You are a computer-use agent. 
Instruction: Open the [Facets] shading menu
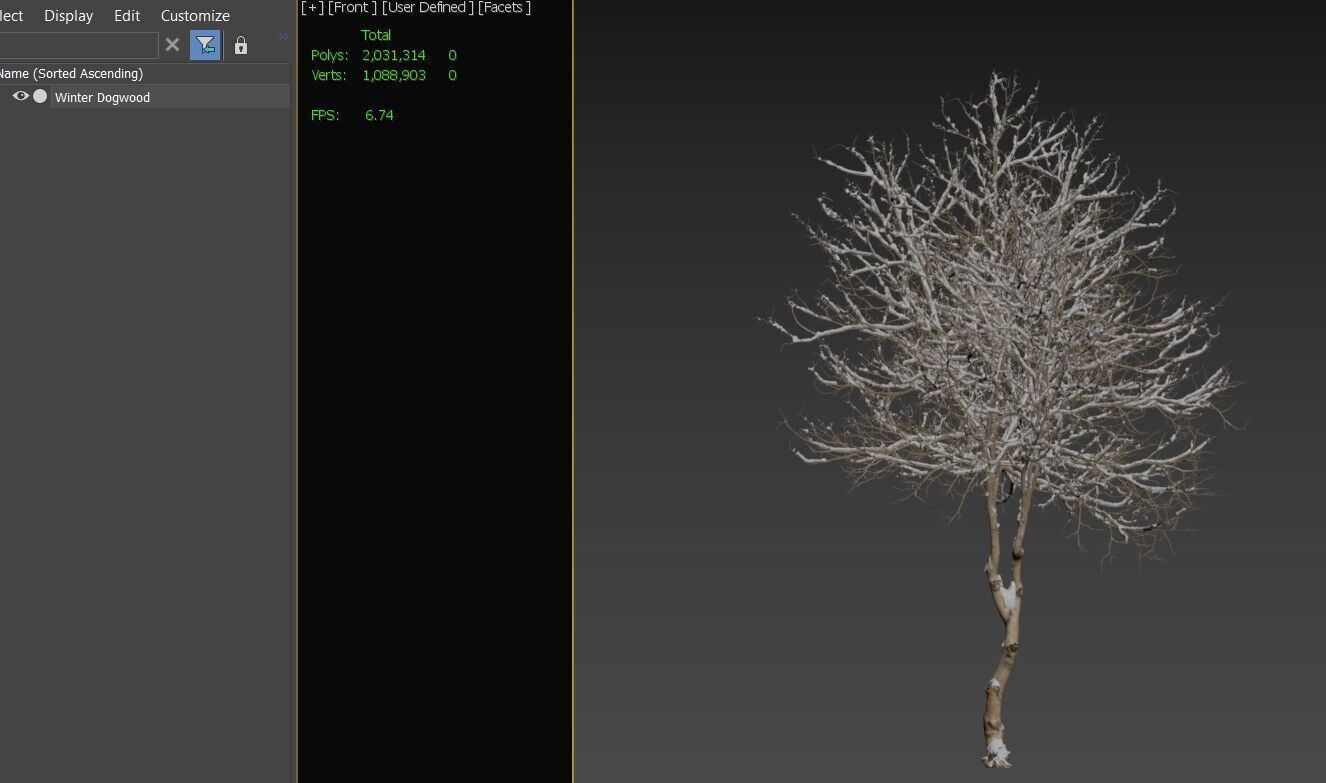(x=504, y=8)
